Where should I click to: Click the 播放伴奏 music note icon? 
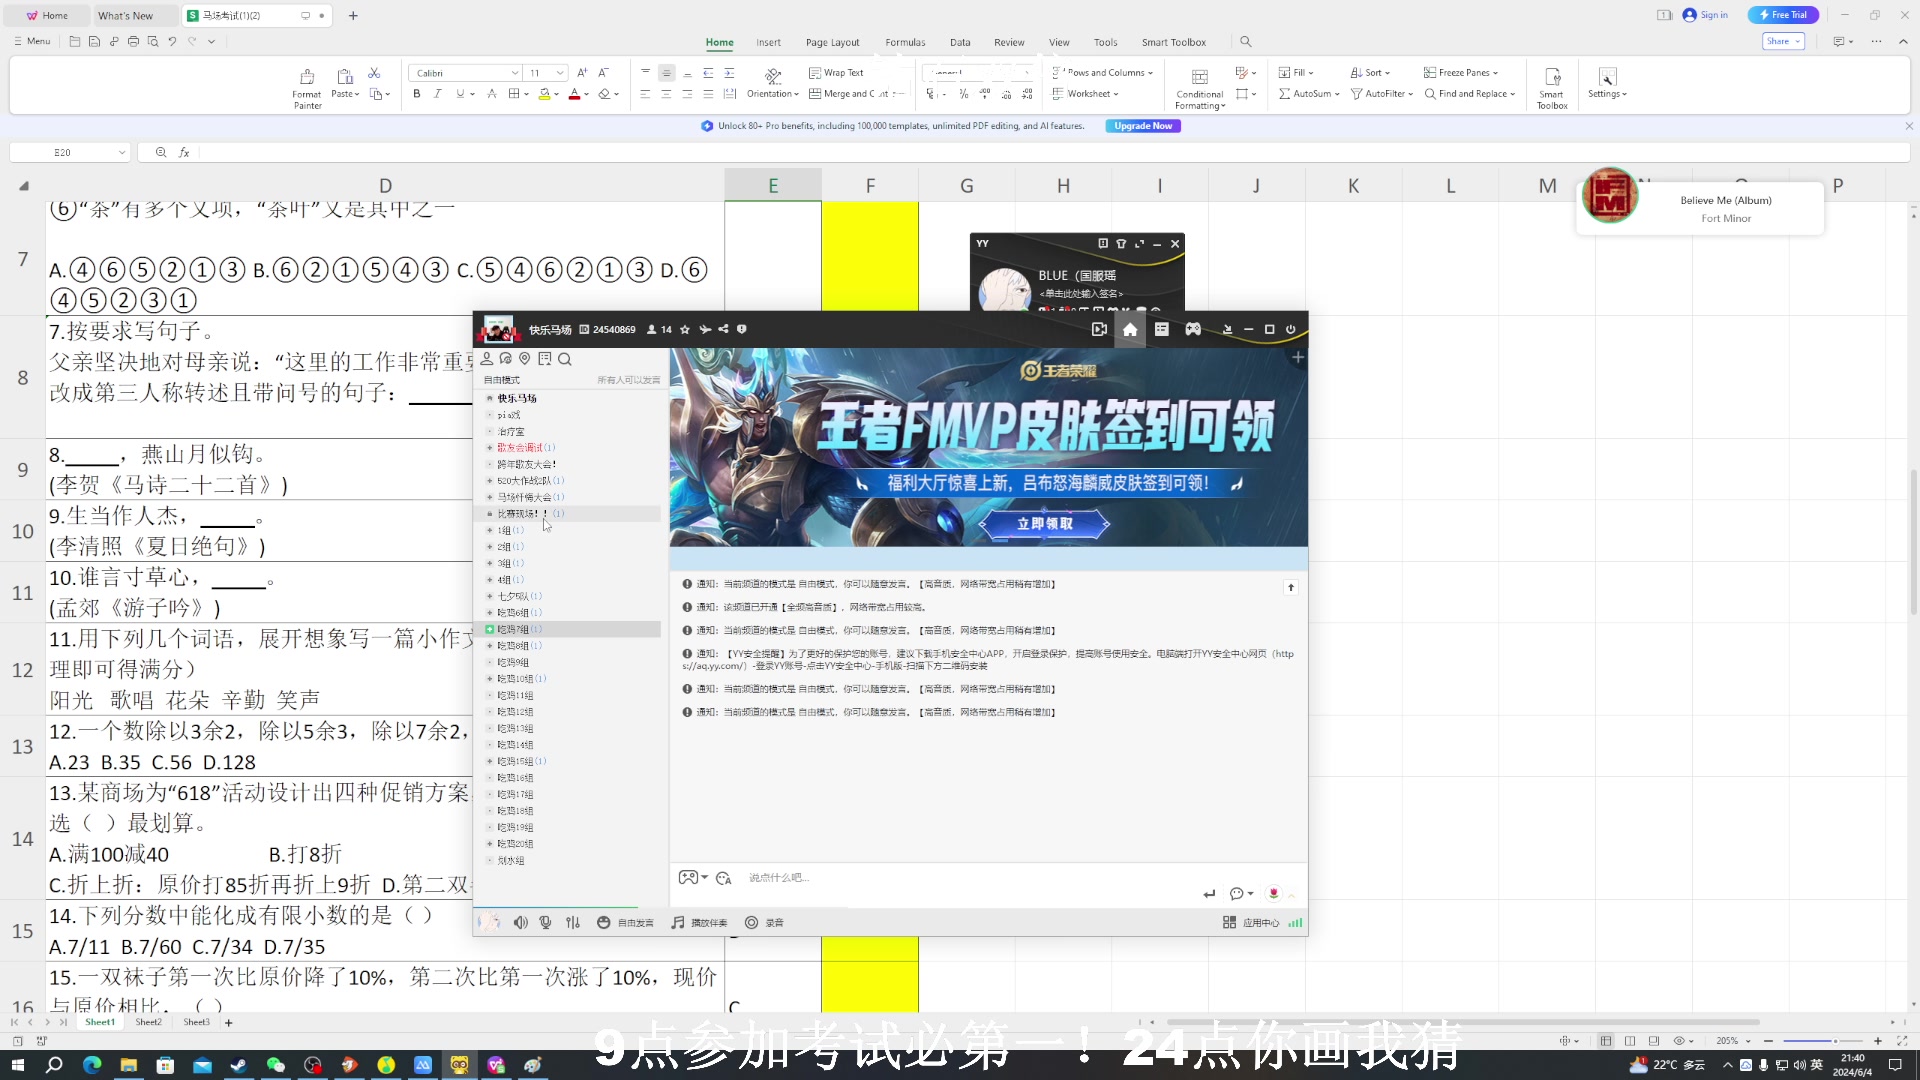click(x=677, y=922)
